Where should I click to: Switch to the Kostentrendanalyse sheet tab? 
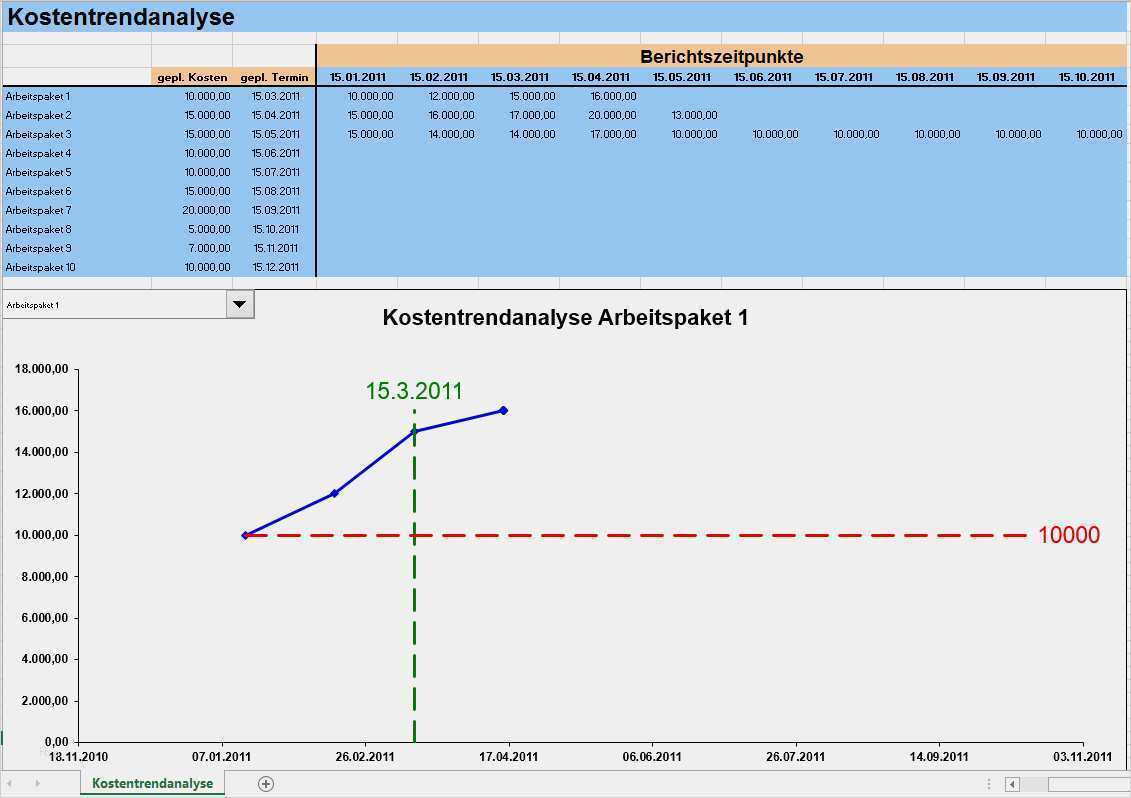(152, 784)
